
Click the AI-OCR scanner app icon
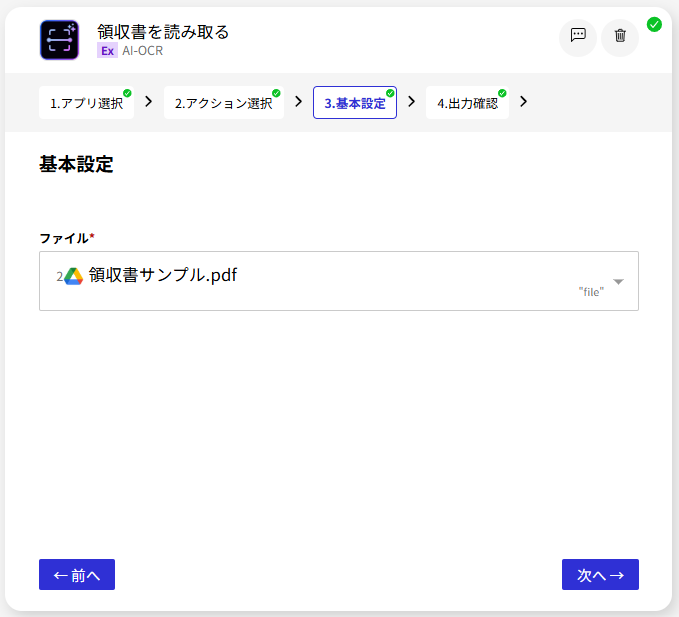tap(59, 40)
